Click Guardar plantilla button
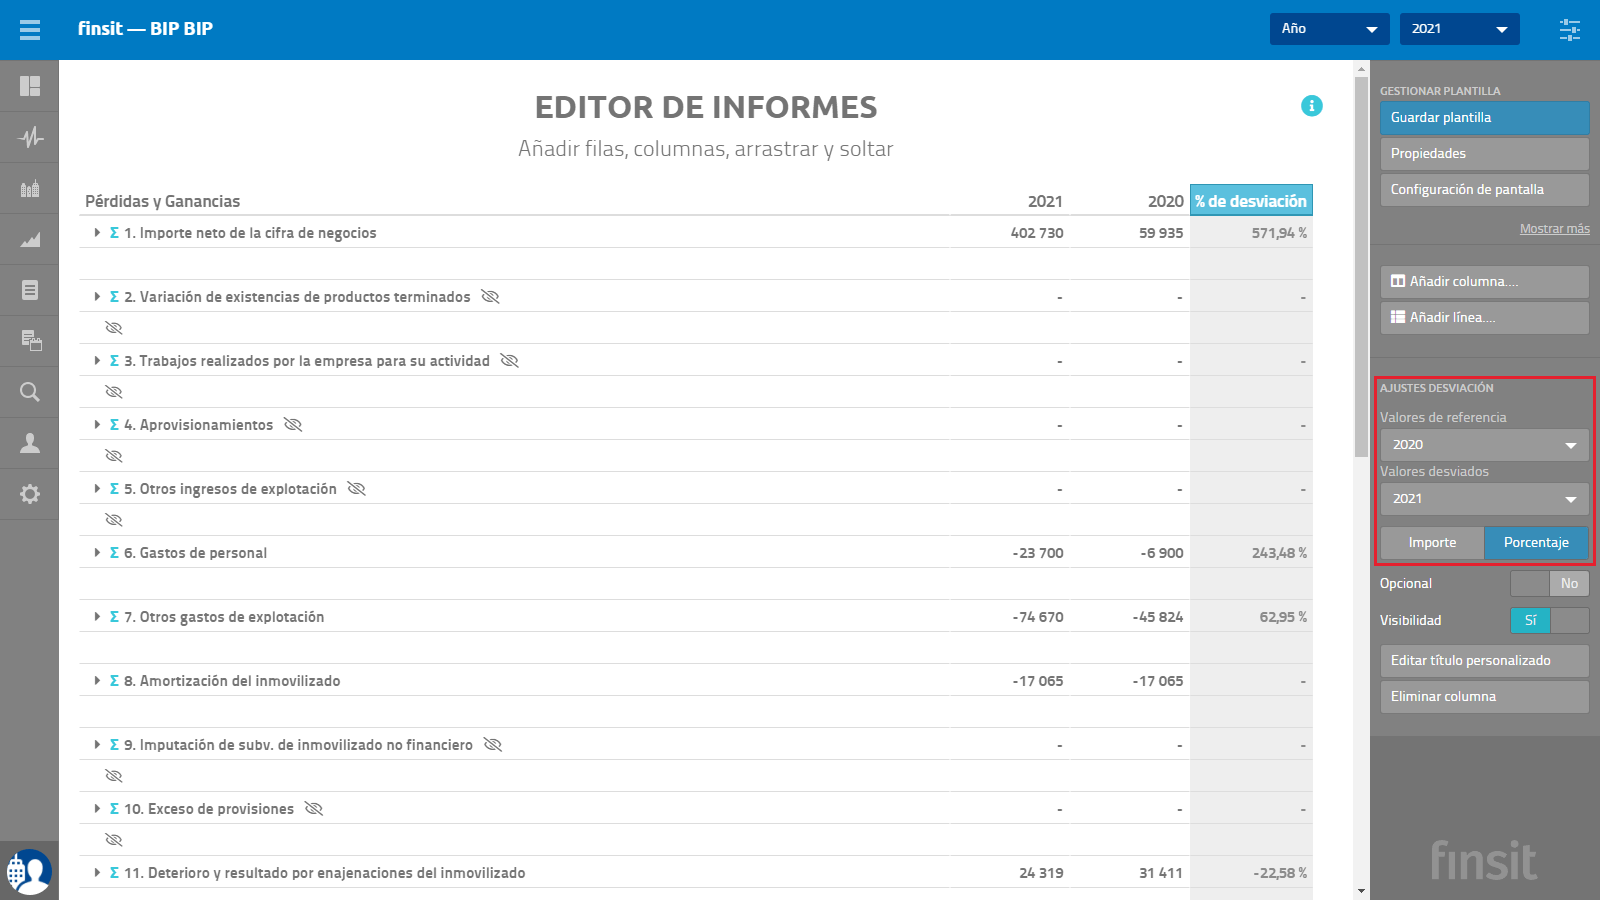This screenshot has width=1600, height=900. pyautogui.click(x=1484, y=118)
